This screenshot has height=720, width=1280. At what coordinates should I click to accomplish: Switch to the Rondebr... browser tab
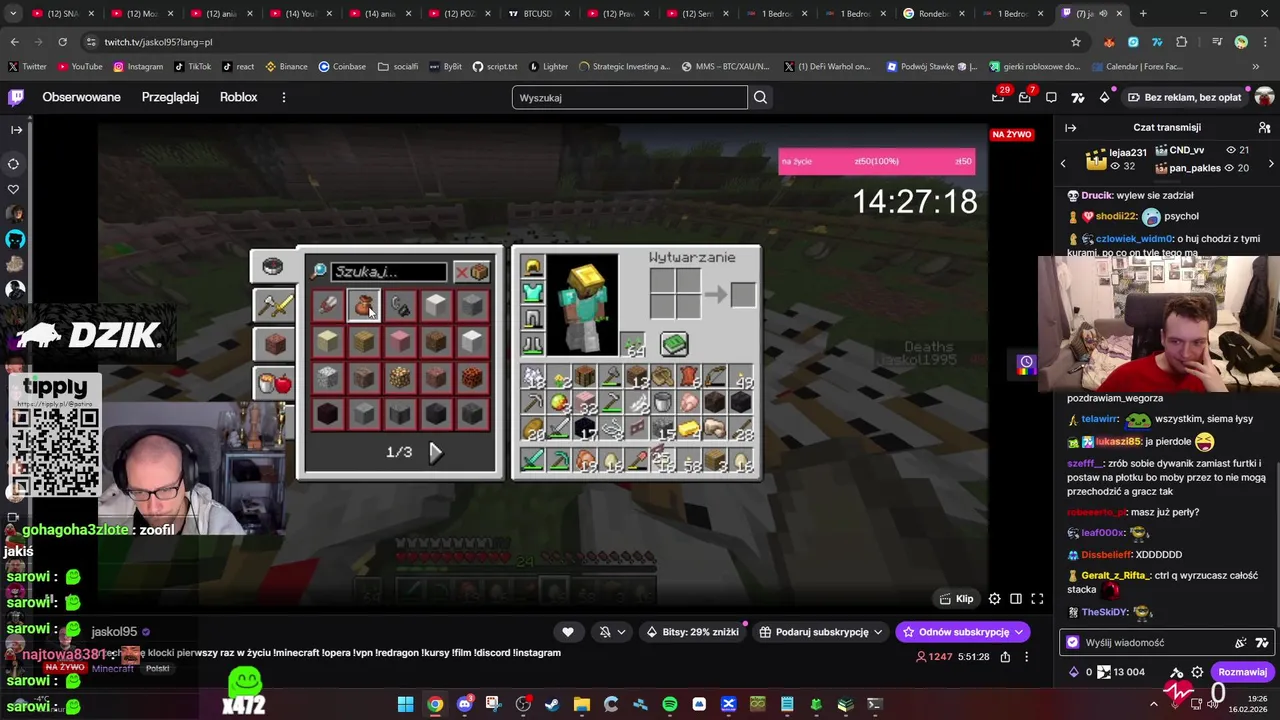coord(933,14)
